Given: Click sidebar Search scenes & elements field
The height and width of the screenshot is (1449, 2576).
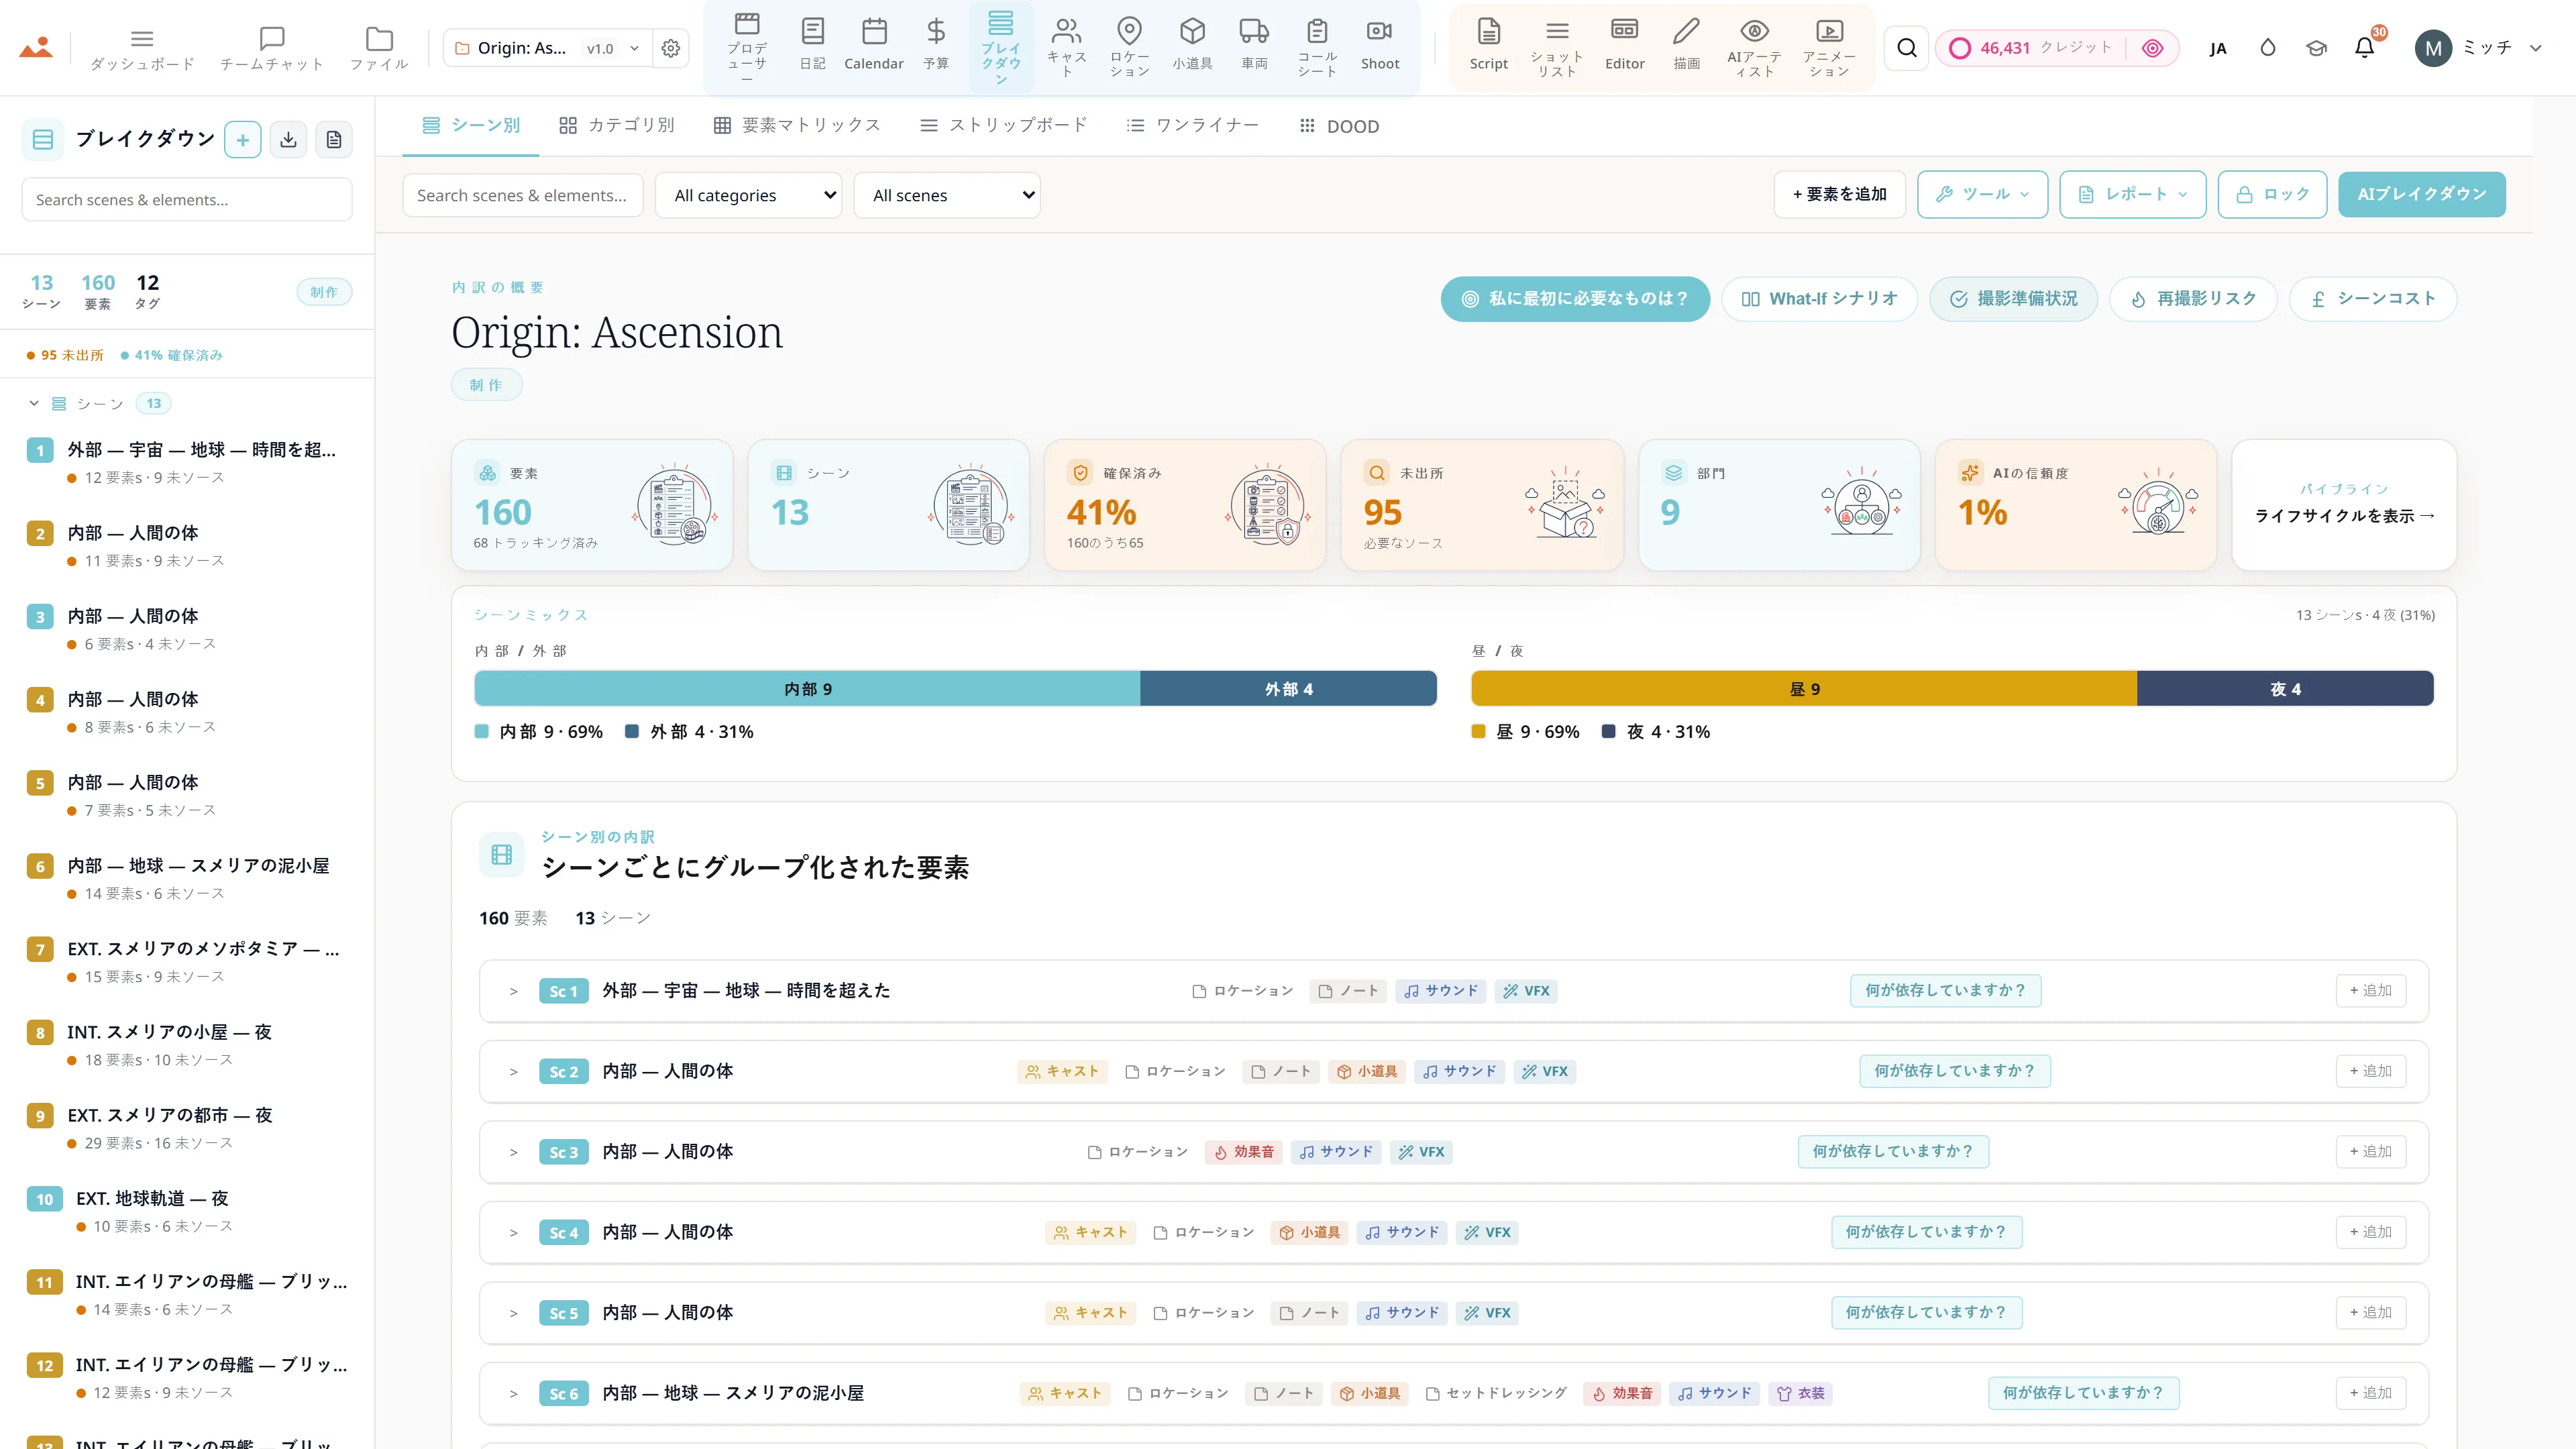Looking at the screenshot, I should (187, 200).
